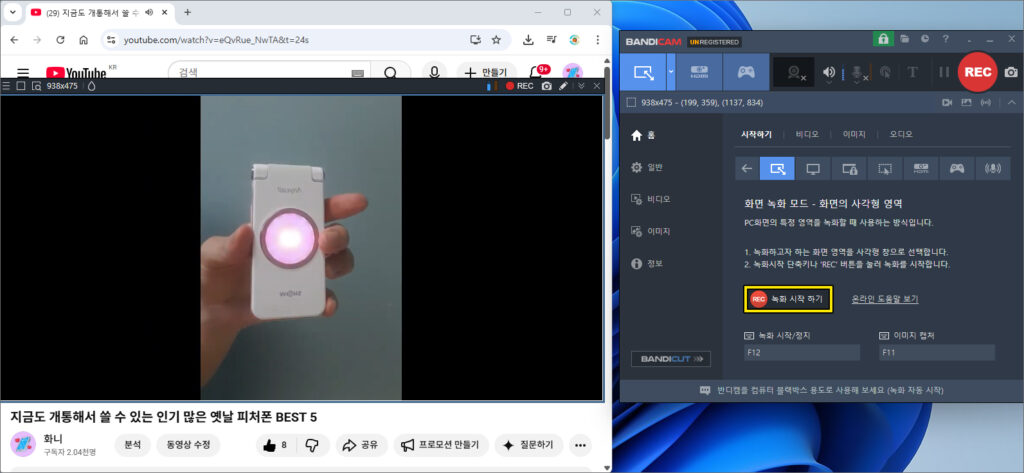1024x473 pixels.
Task: Open the 온라인 도움말 보기 link
Action: 884,298
